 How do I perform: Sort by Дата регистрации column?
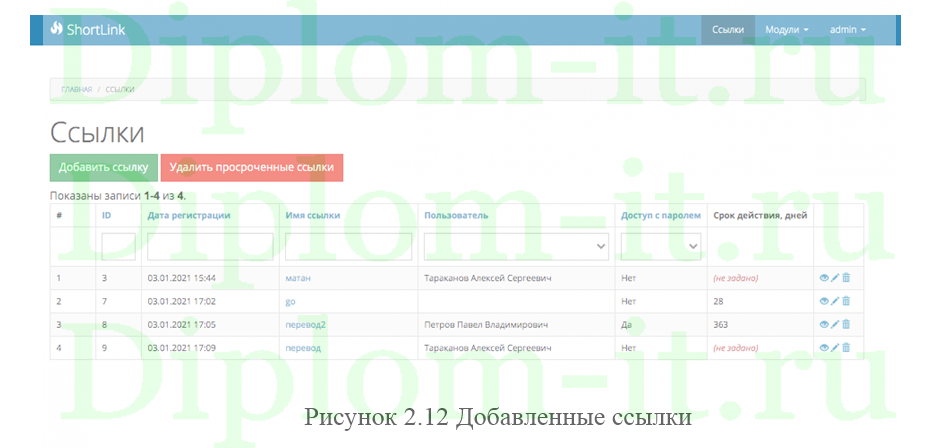pyautogui.click(x=189, y=215)
